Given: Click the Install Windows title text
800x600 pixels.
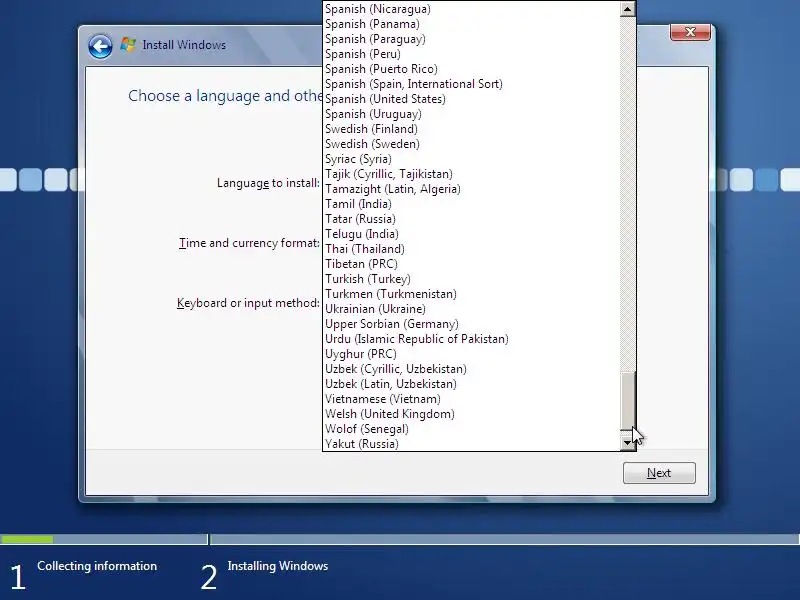Looking at the screenshot, I should coord(184,45).
